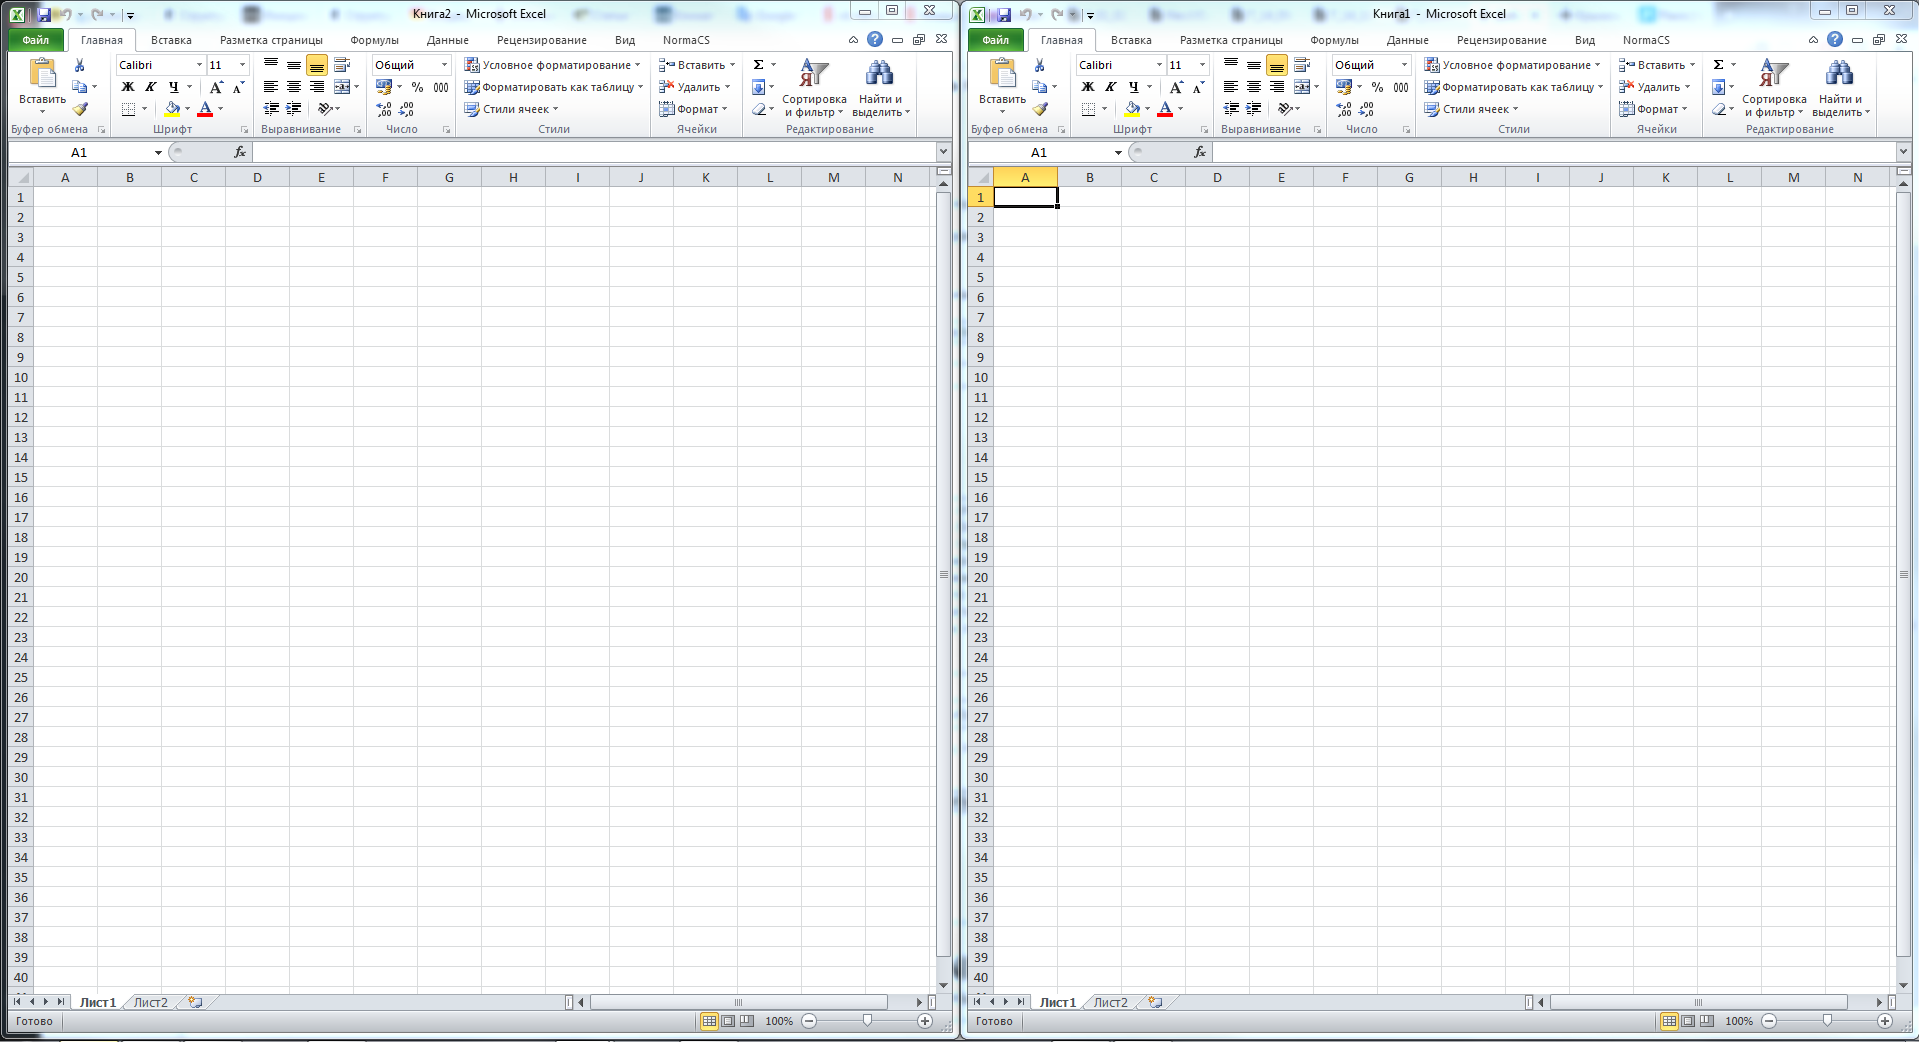
Task: Click Undo icon in Книга1 title bar
Action: (1025, 14)
